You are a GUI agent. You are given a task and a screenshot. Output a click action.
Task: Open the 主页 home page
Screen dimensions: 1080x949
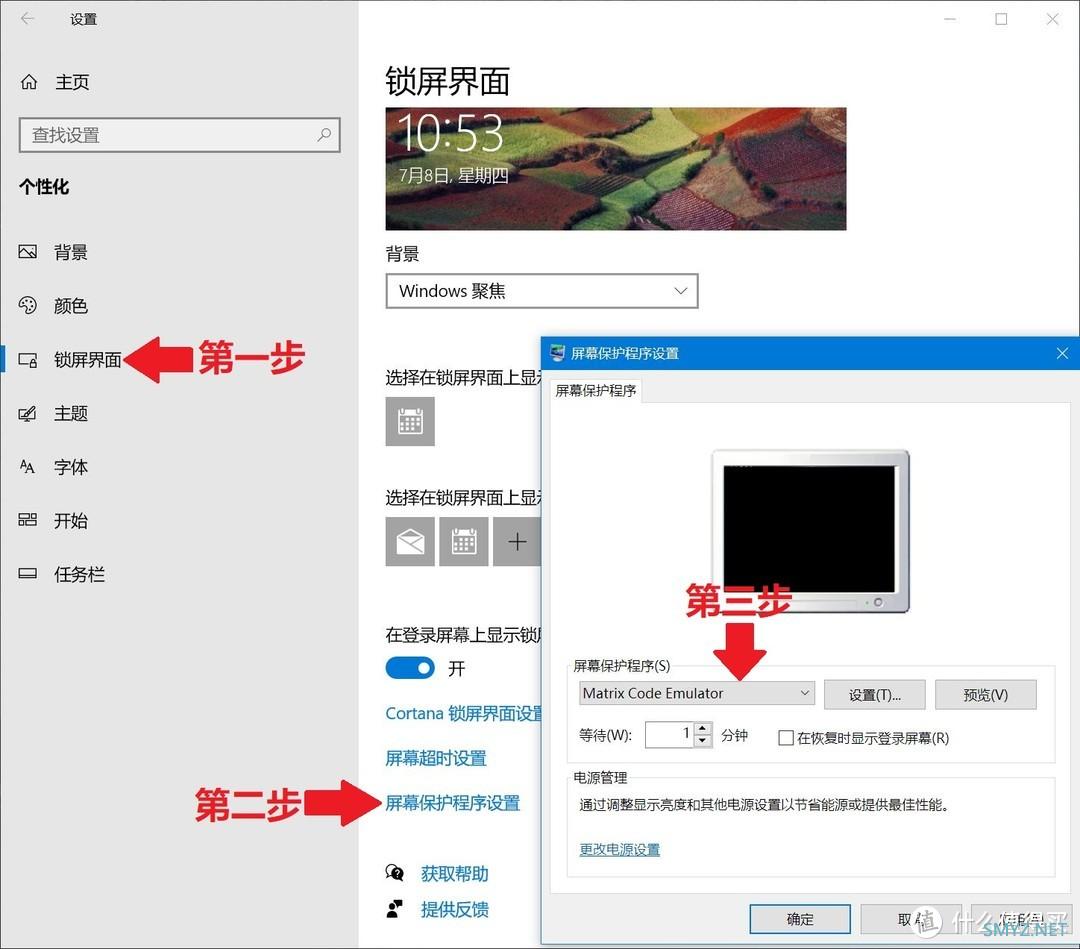click(x=55, y=82)
